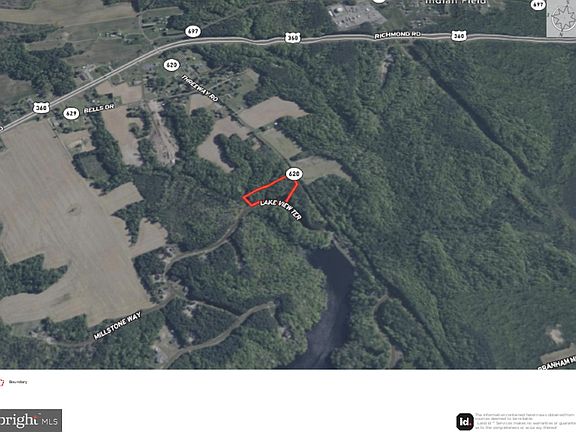Click the 620 shield above Threeway Rd label
The height and width of the screenshot is (432, 576).
click(x=171, y=65)
